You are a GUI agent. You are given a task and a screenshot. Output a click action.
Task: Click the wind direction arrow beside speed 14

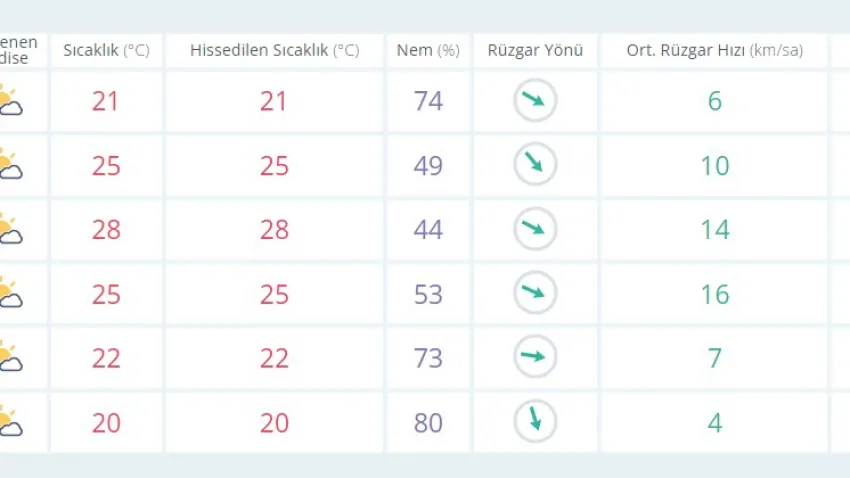tap(535, 229)
